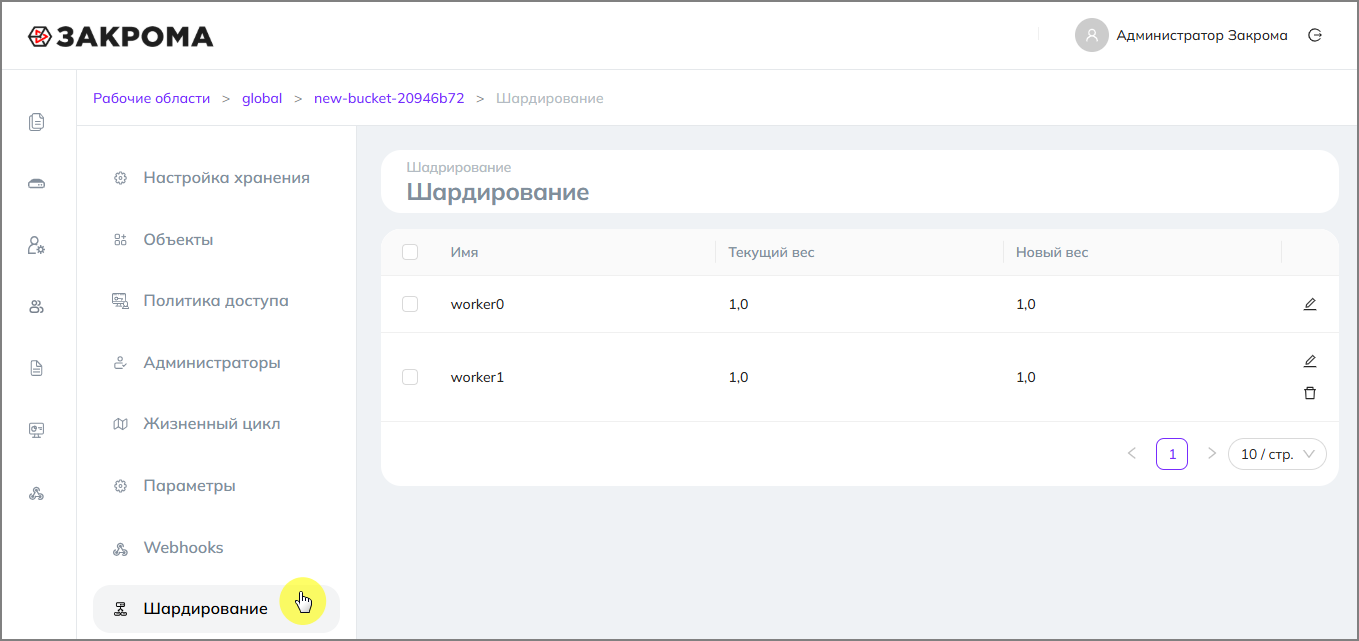The height and width of the screenshot is (641, 1359).
Task: Click the storage drive icon in the left rail
Action: (x=37, y=184)
